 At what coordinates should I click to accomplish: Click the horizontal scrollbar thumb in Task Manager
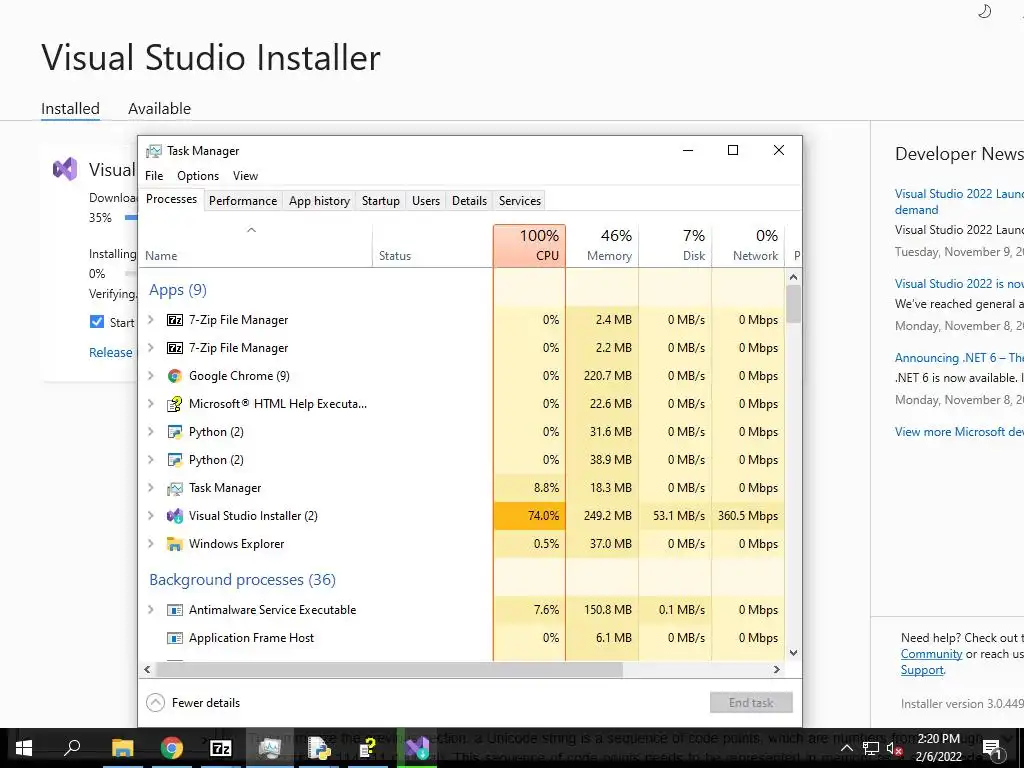pyautogui.click(x=390, y=669)
